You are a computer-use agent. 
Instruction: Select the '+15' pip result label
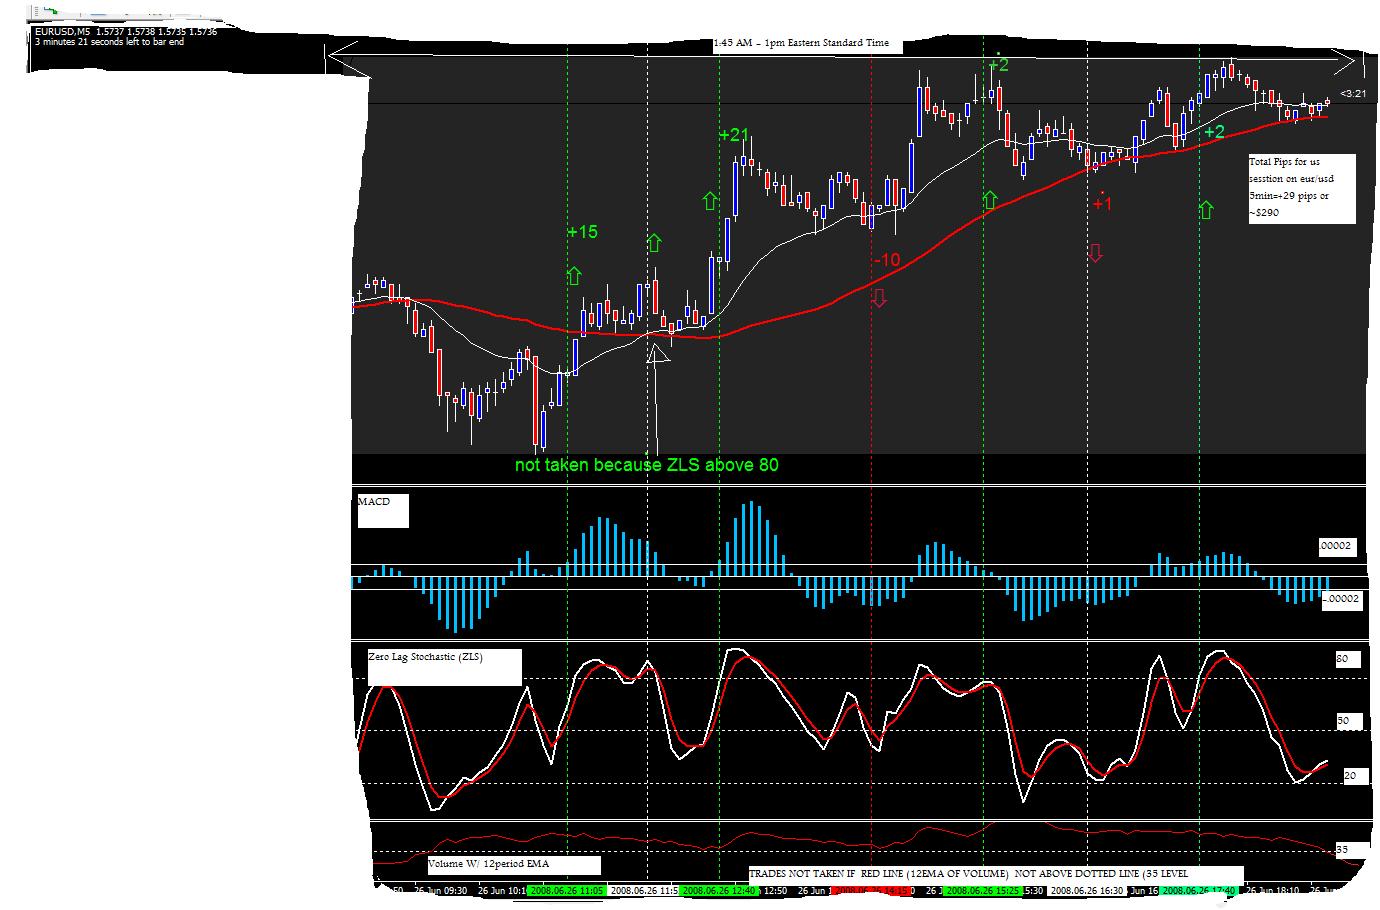pos(582,232)
